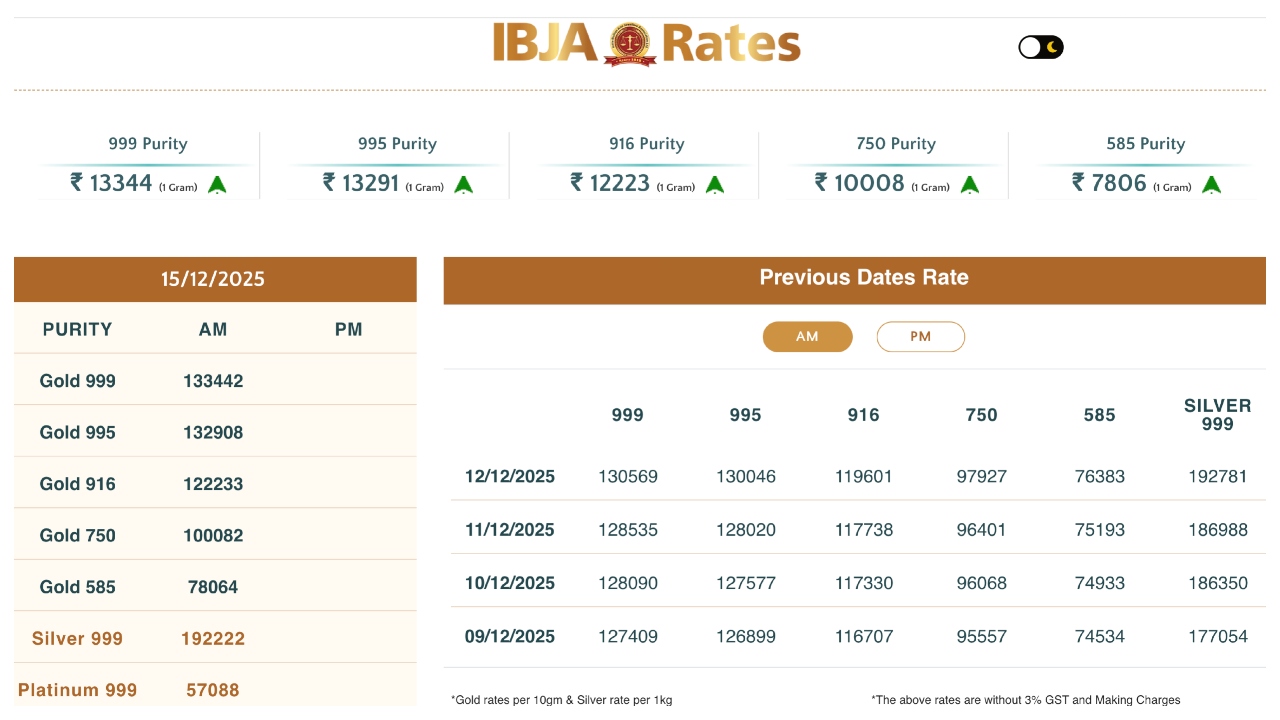Click the Previous Dates Rate header
The height and width of the screenshot is (720, 1280).
coord(864,278)
